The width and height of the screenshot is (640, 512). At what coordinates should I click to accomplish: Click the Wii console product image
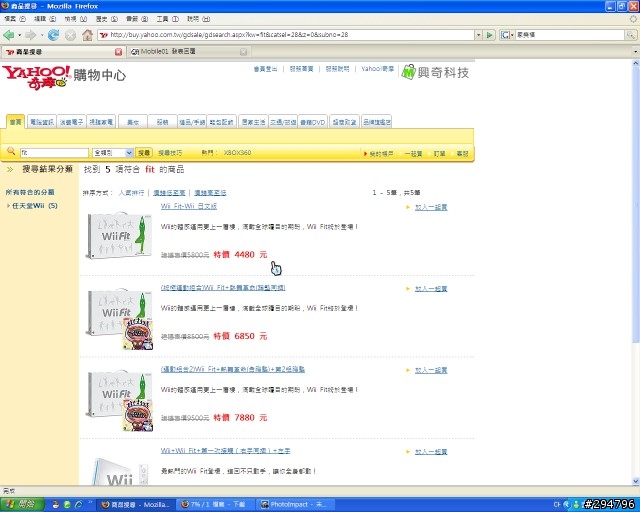tap(120, 470)
